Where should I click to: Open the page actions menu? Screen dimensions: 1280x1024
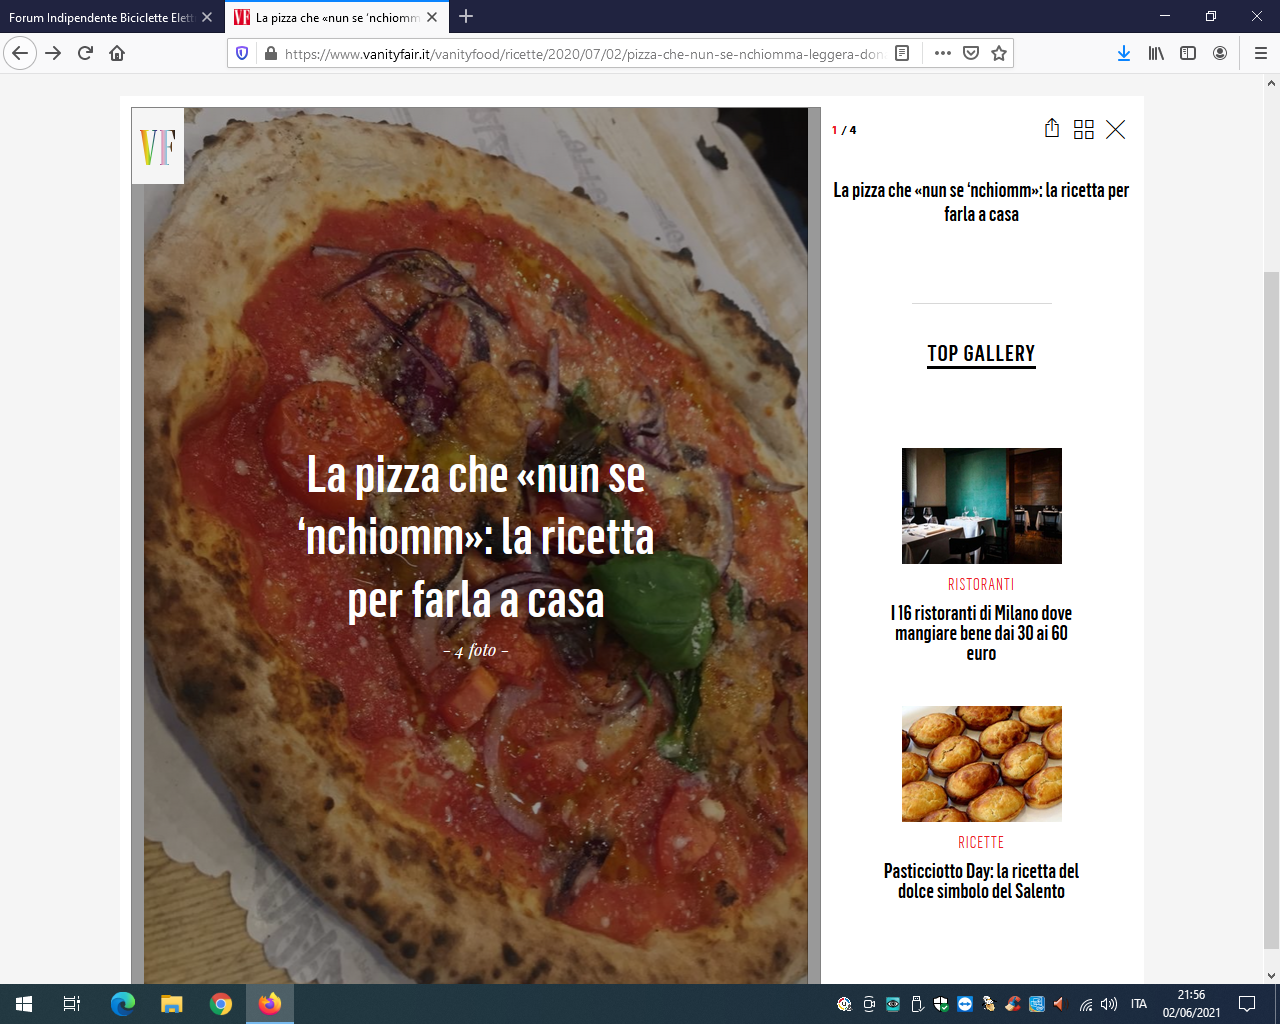tap(942, 54)
